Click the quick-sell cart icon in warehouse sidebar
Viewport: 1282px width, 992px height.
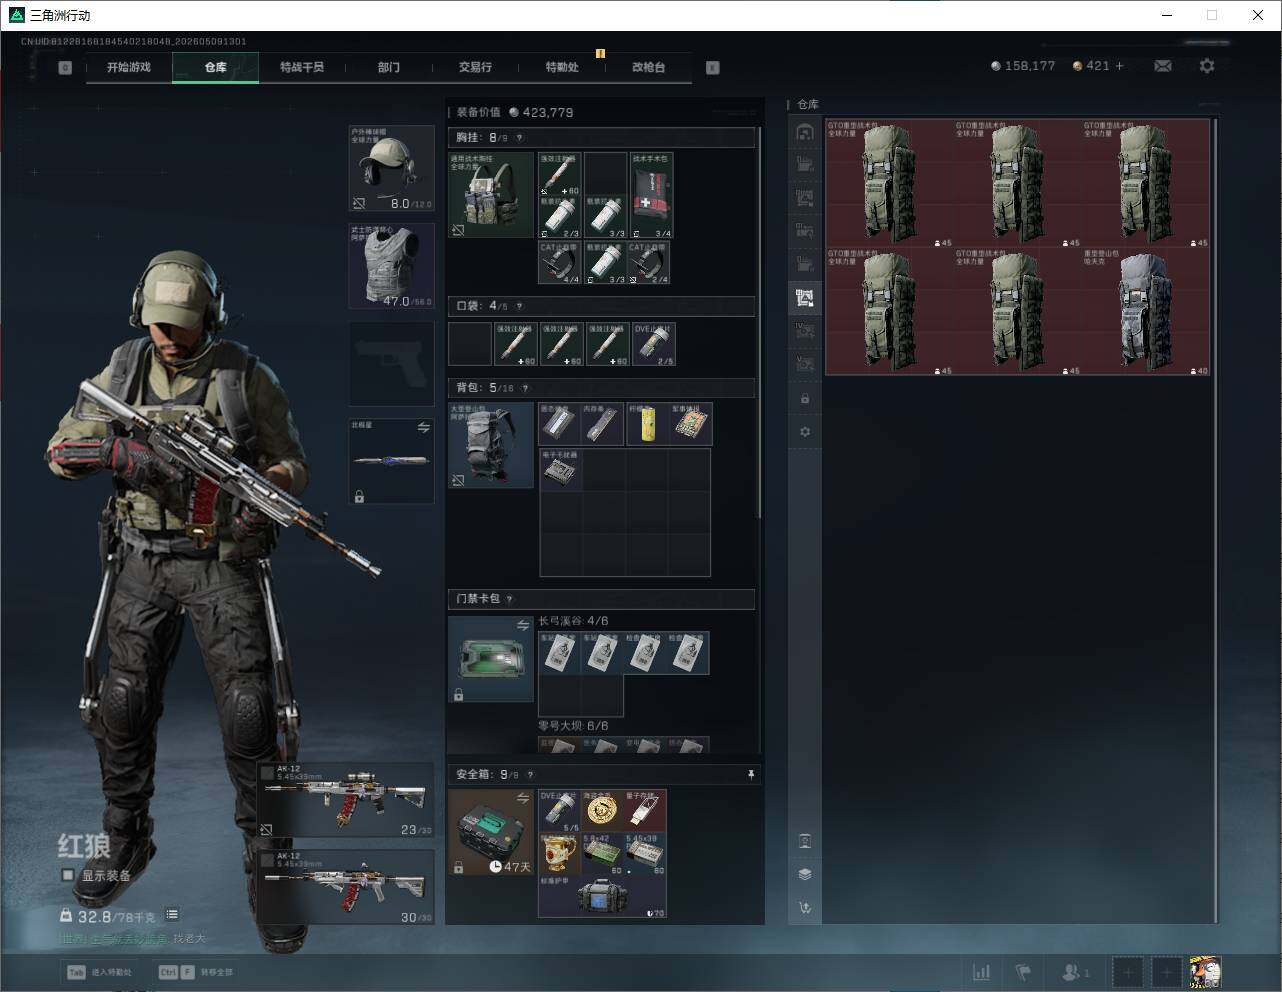pyautogui.click(x=805, y=908)
